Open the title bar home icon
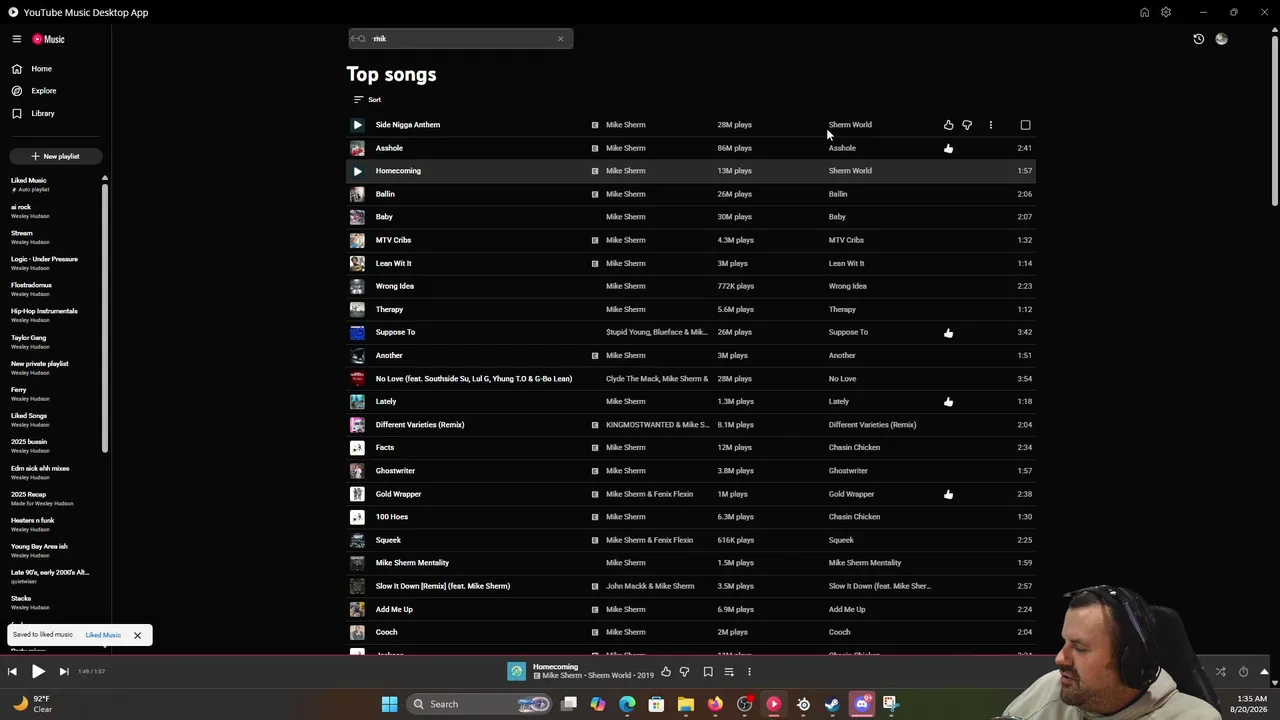The image size is (1280, 720). click(1144, 12)
